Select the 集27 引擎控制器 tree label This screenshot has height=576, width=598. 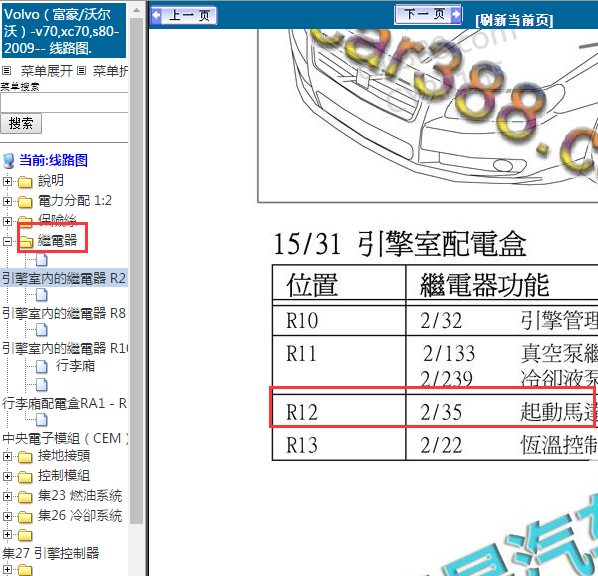click(x=50, y=553)
